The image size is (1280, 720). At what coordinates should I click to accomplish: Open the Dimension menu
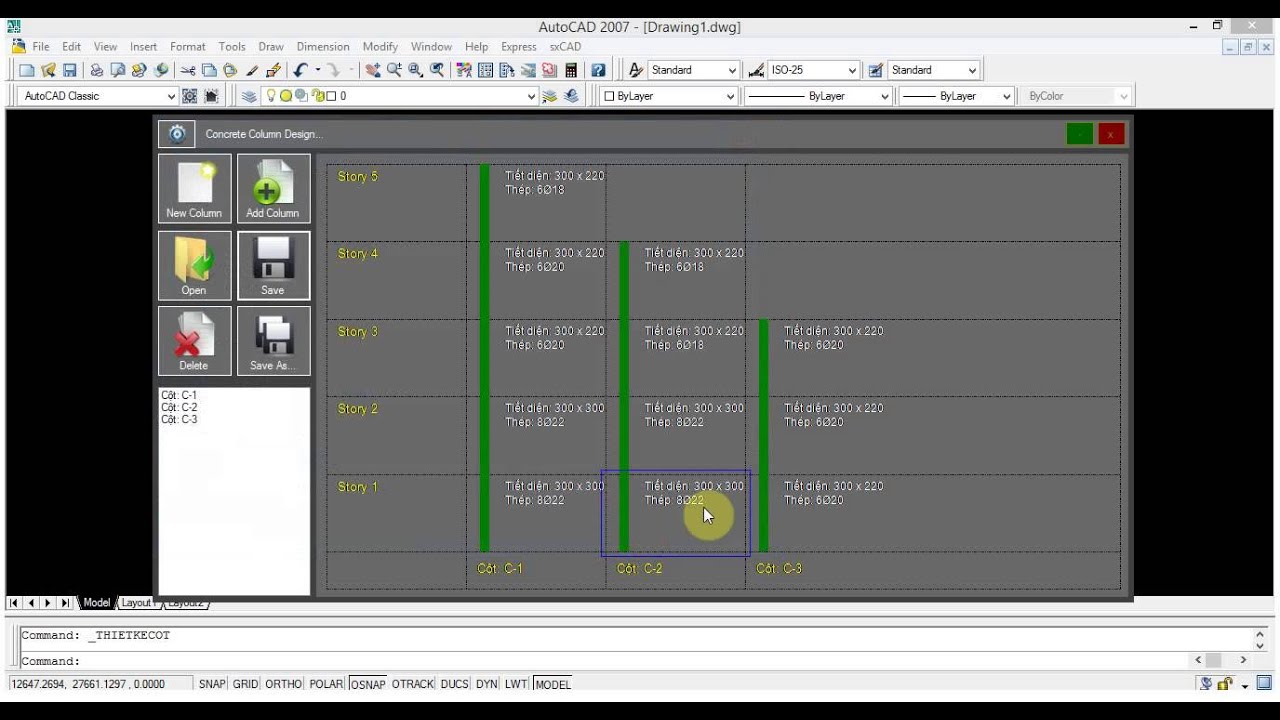[323, 46]
